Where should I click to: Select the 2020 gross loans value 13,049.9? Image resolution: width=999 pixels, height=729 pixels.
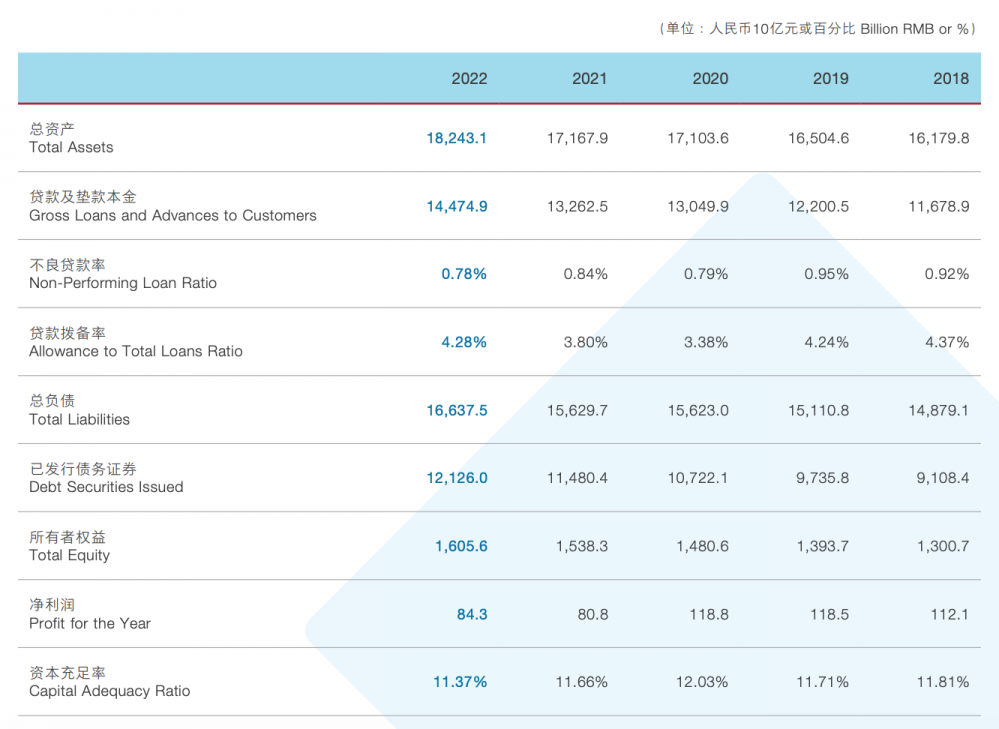coord(697,206)
